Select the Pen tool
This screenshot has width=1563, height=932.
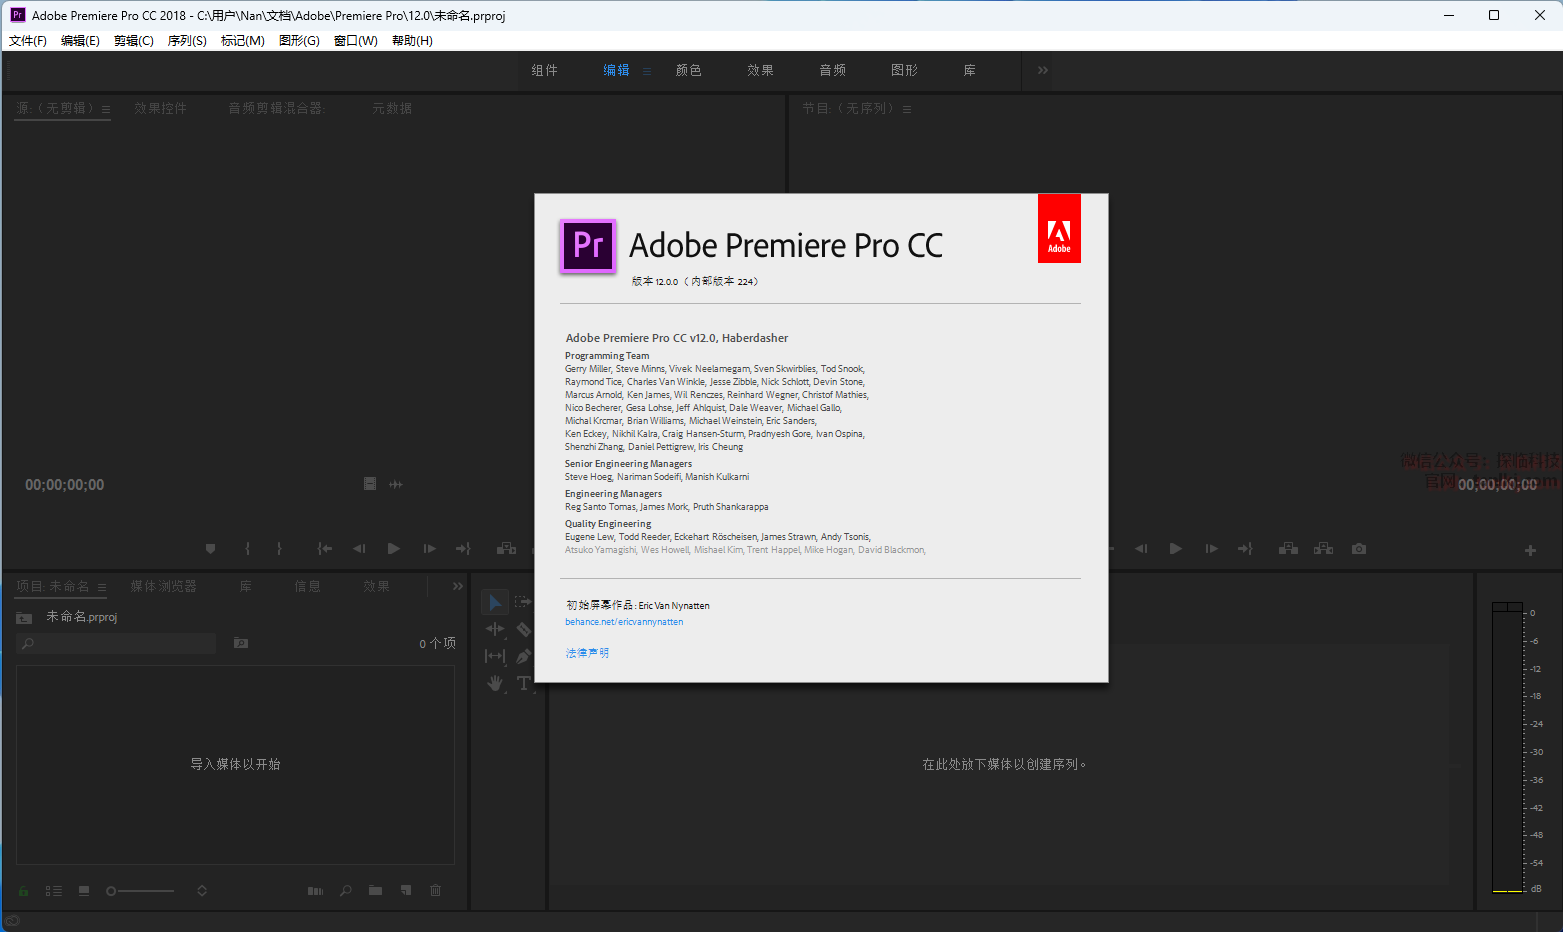click(x=523, y=656)
